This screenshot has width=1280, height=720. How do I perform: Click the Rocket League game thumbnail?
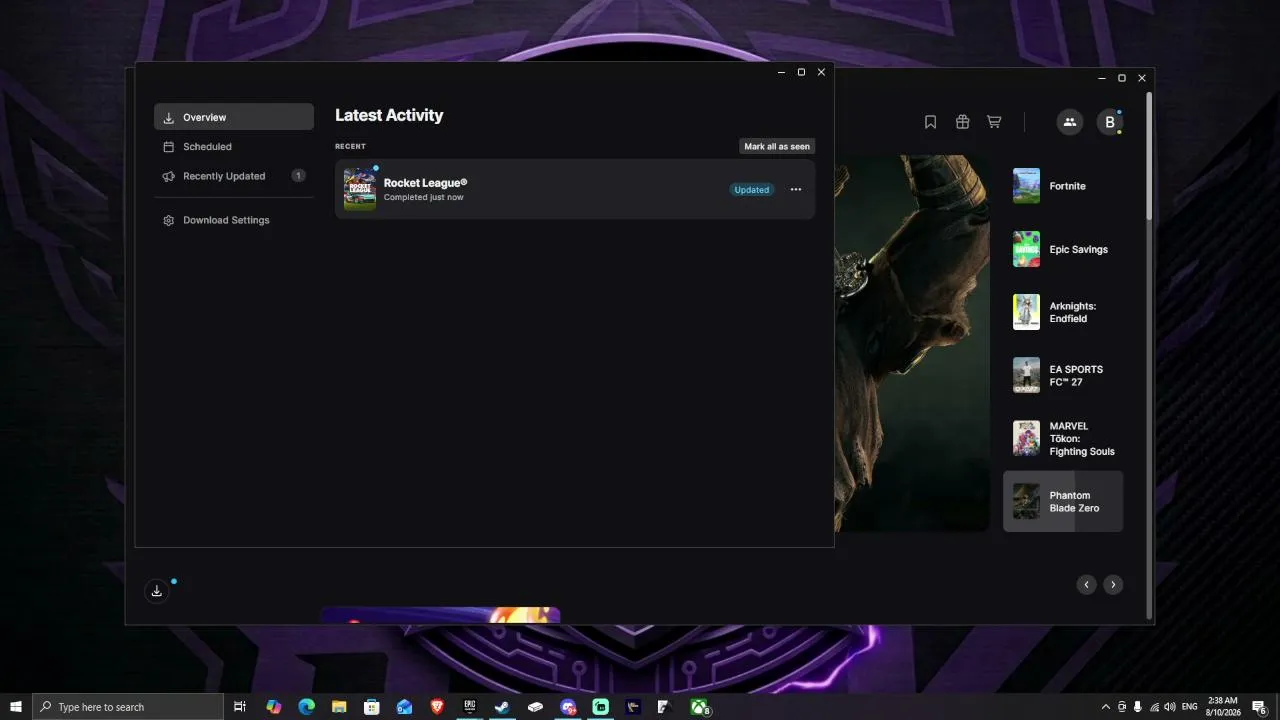pos(360,189)
